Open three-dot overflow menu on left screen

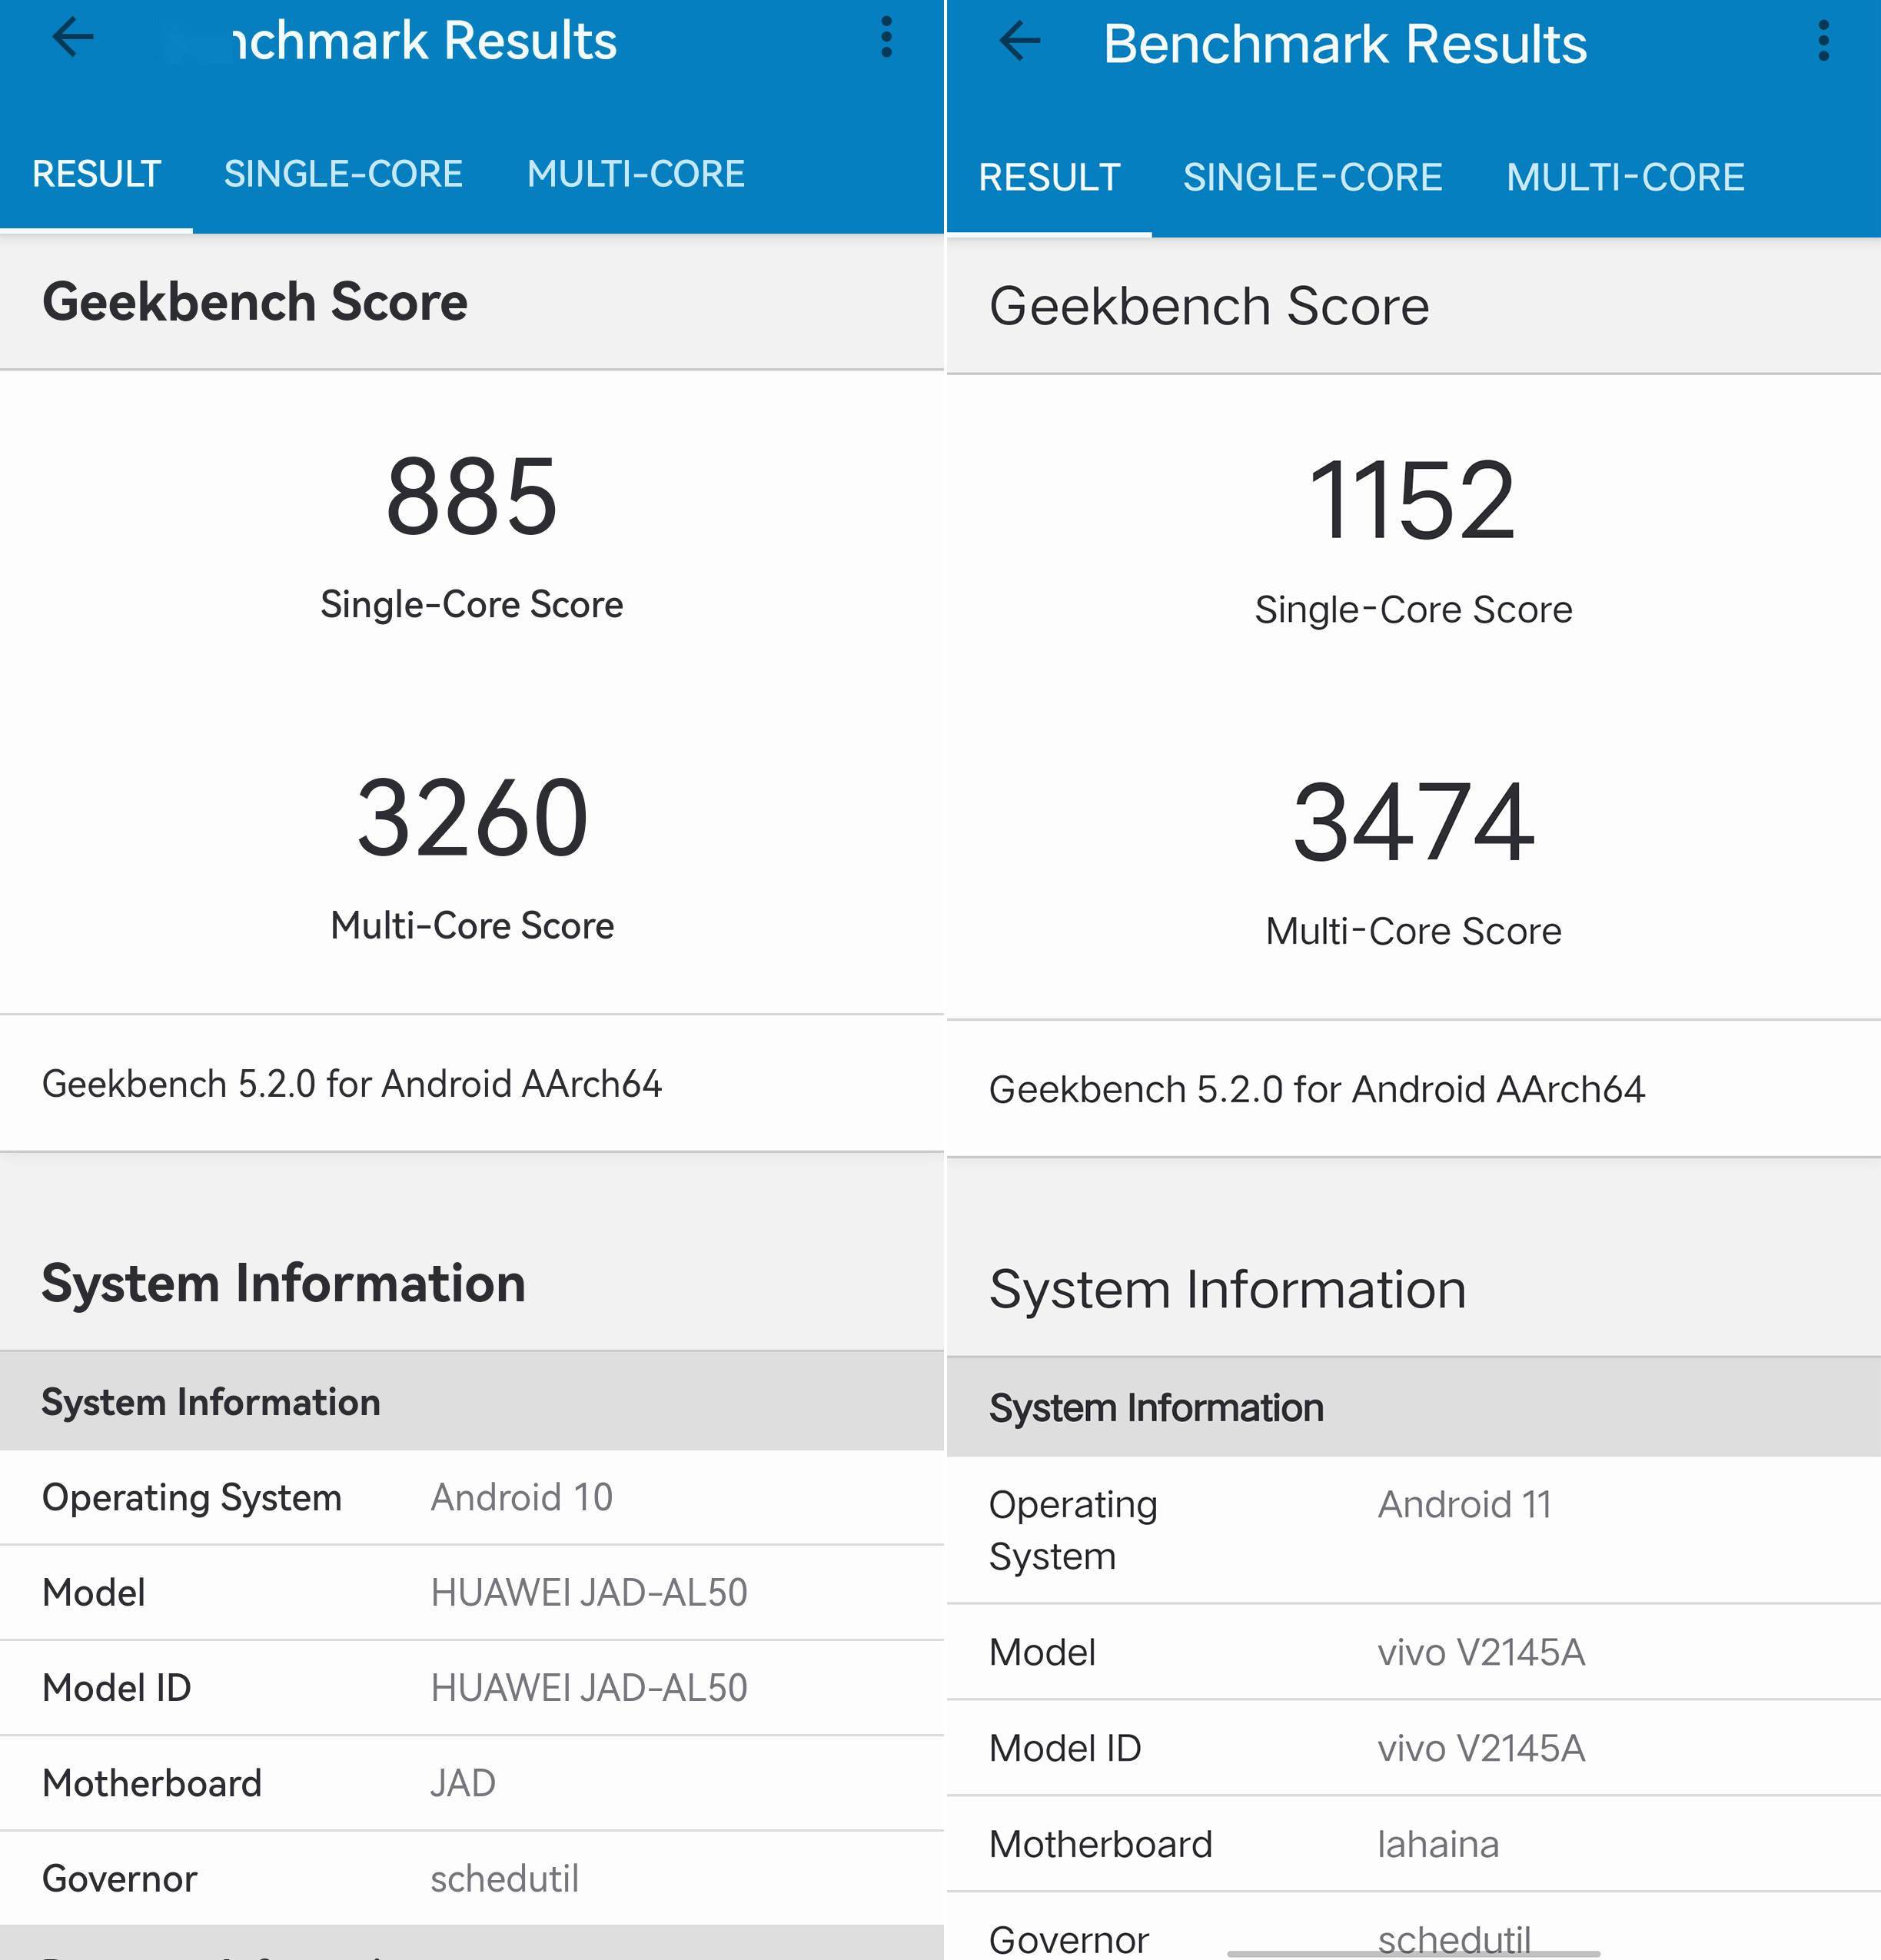tap(885, 38)
